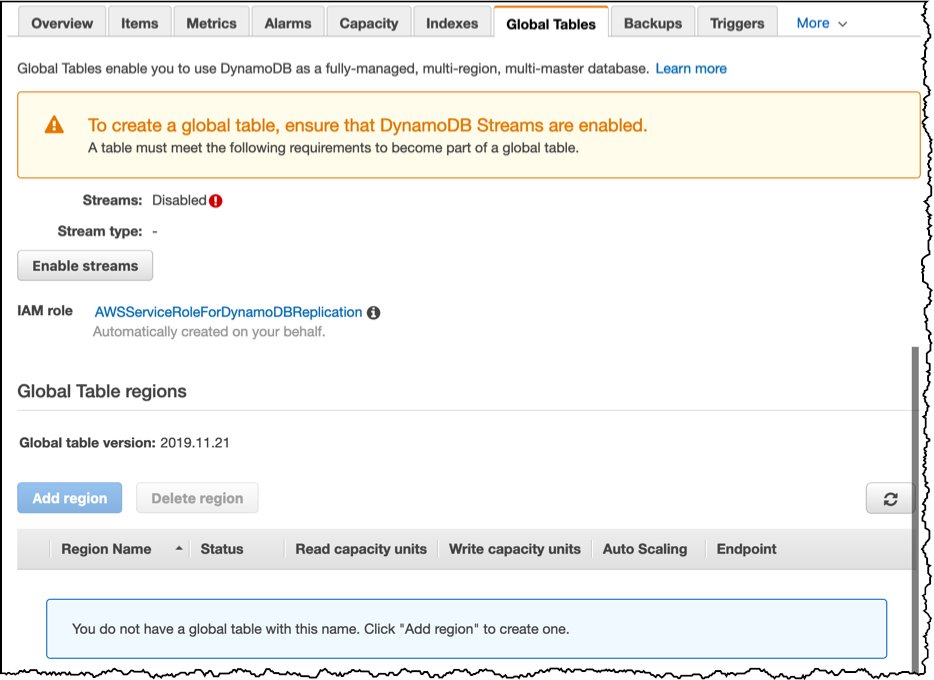Open the Overview tab
Image resolution: width=934 pixels, height=680 pixels.
click(62, 23)
